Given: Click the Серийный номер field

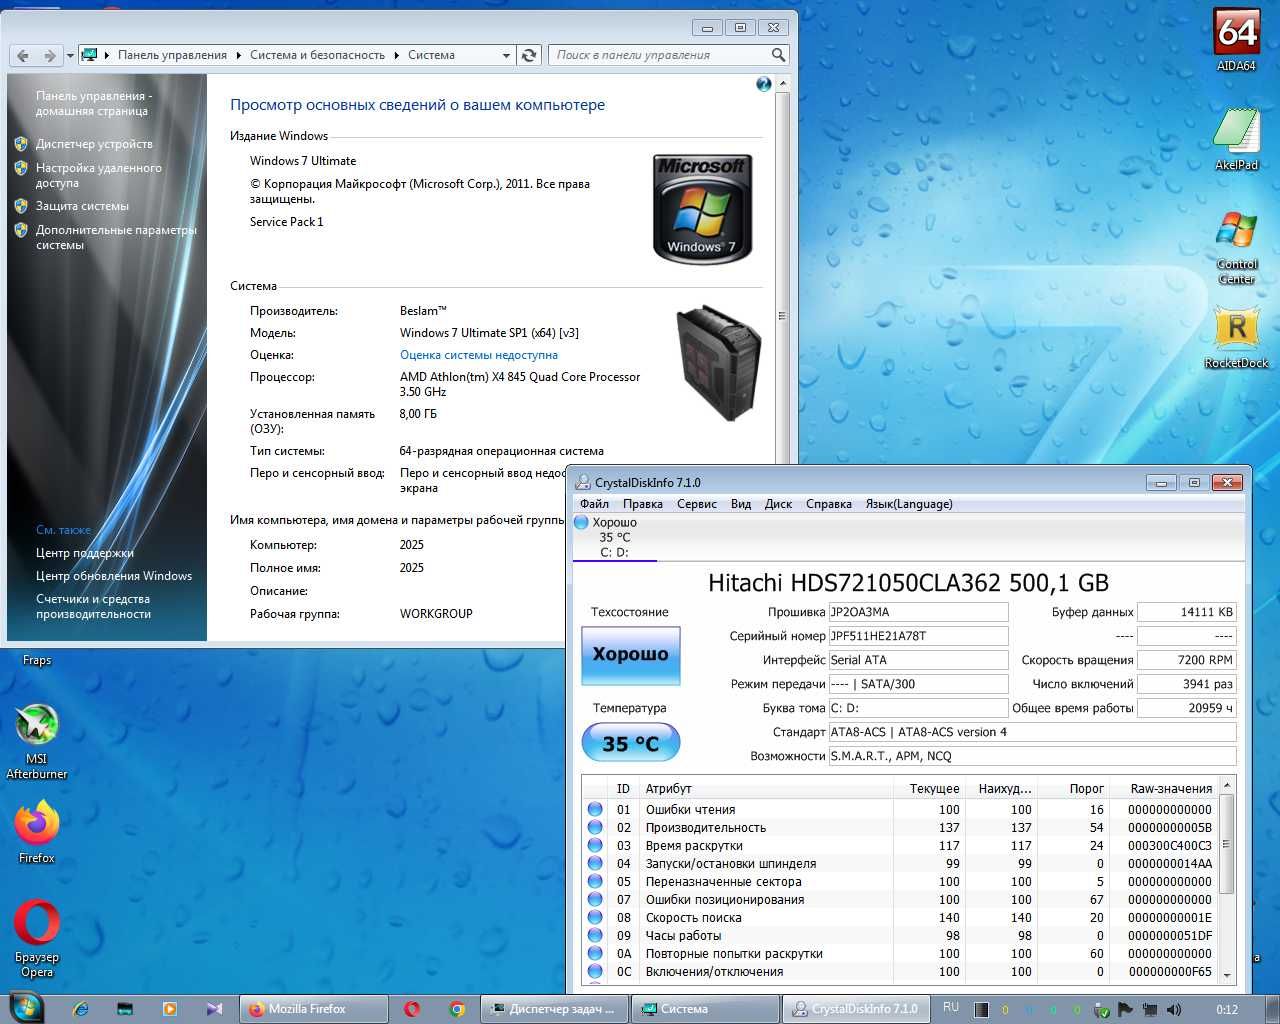Looking at the screenshot, I should (918, 636).
